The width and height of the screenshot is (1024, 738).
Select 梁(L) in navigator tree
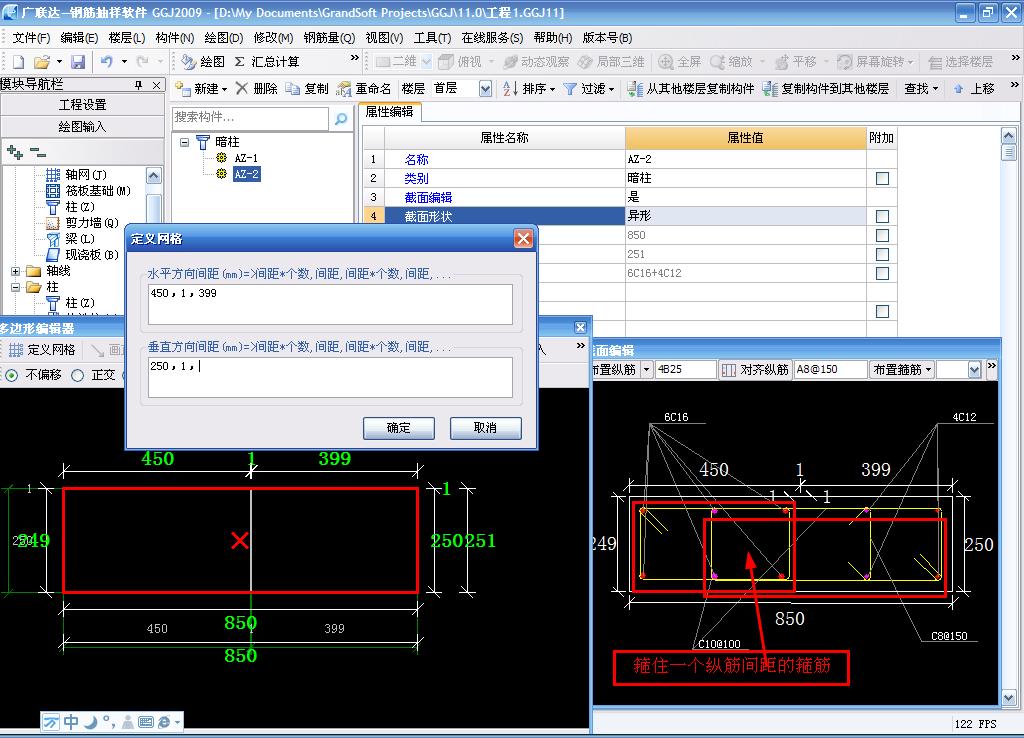tap(80, 238)
